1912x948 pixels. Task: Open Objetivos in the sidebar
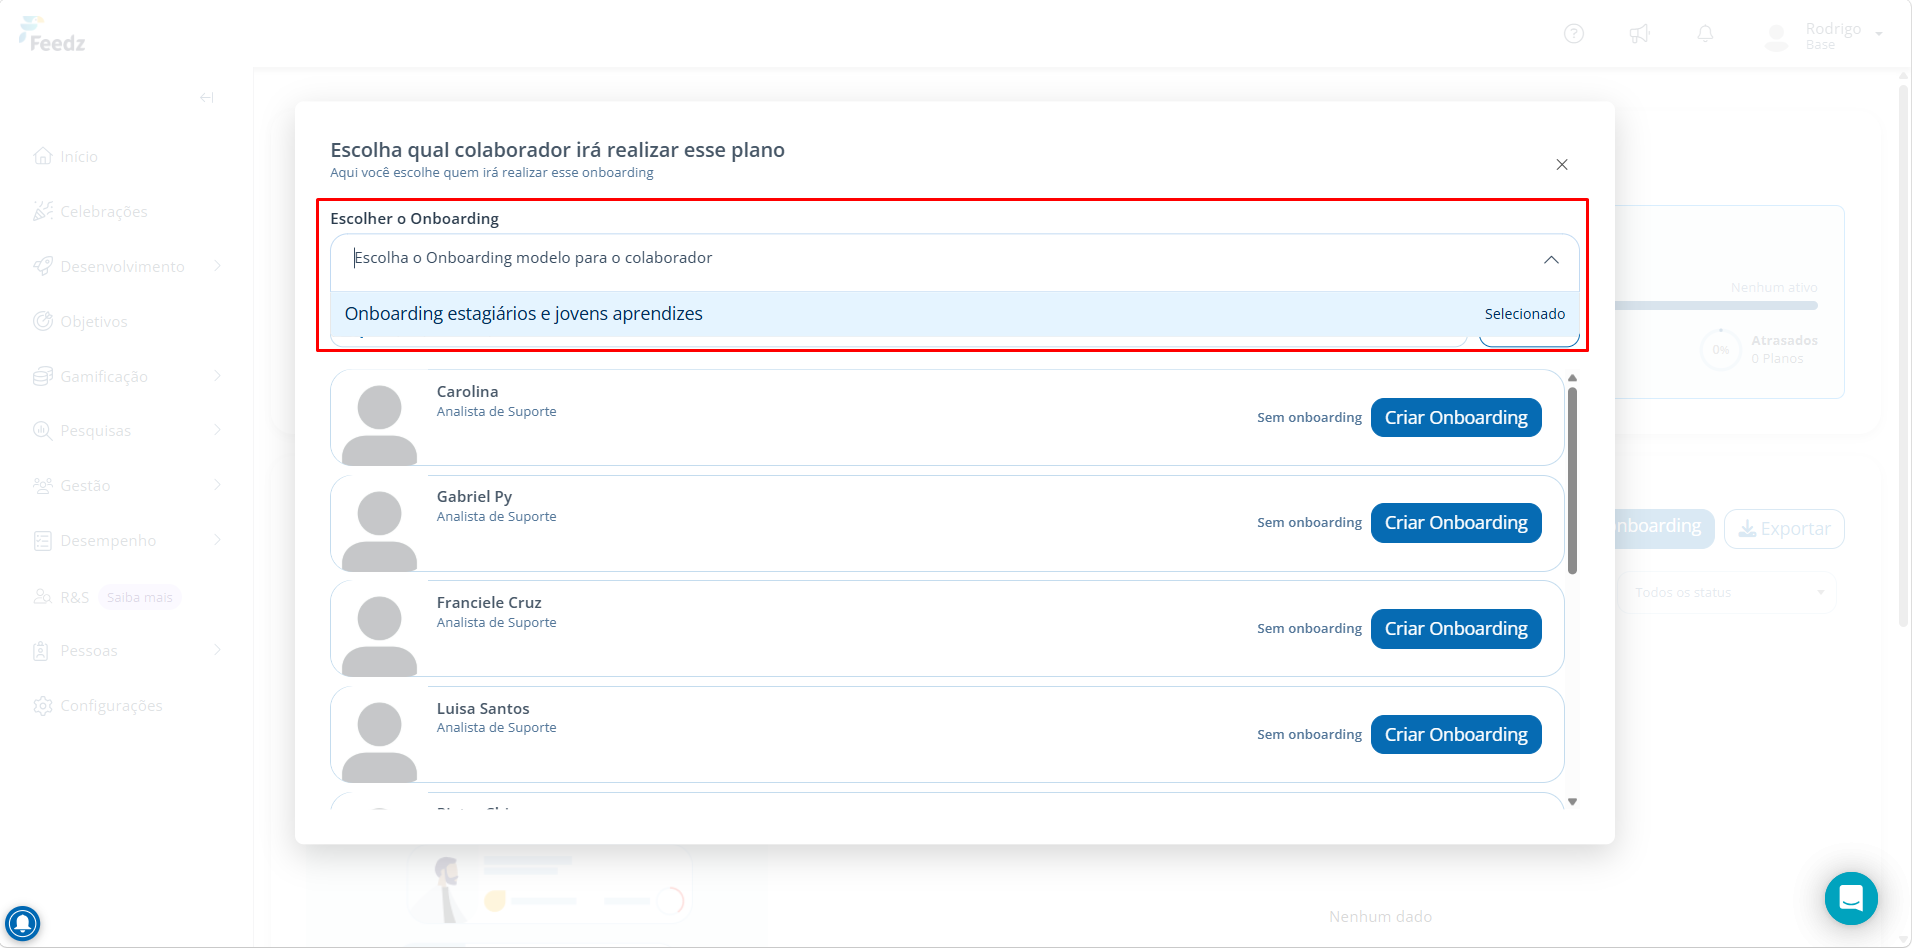click(80, 321)
